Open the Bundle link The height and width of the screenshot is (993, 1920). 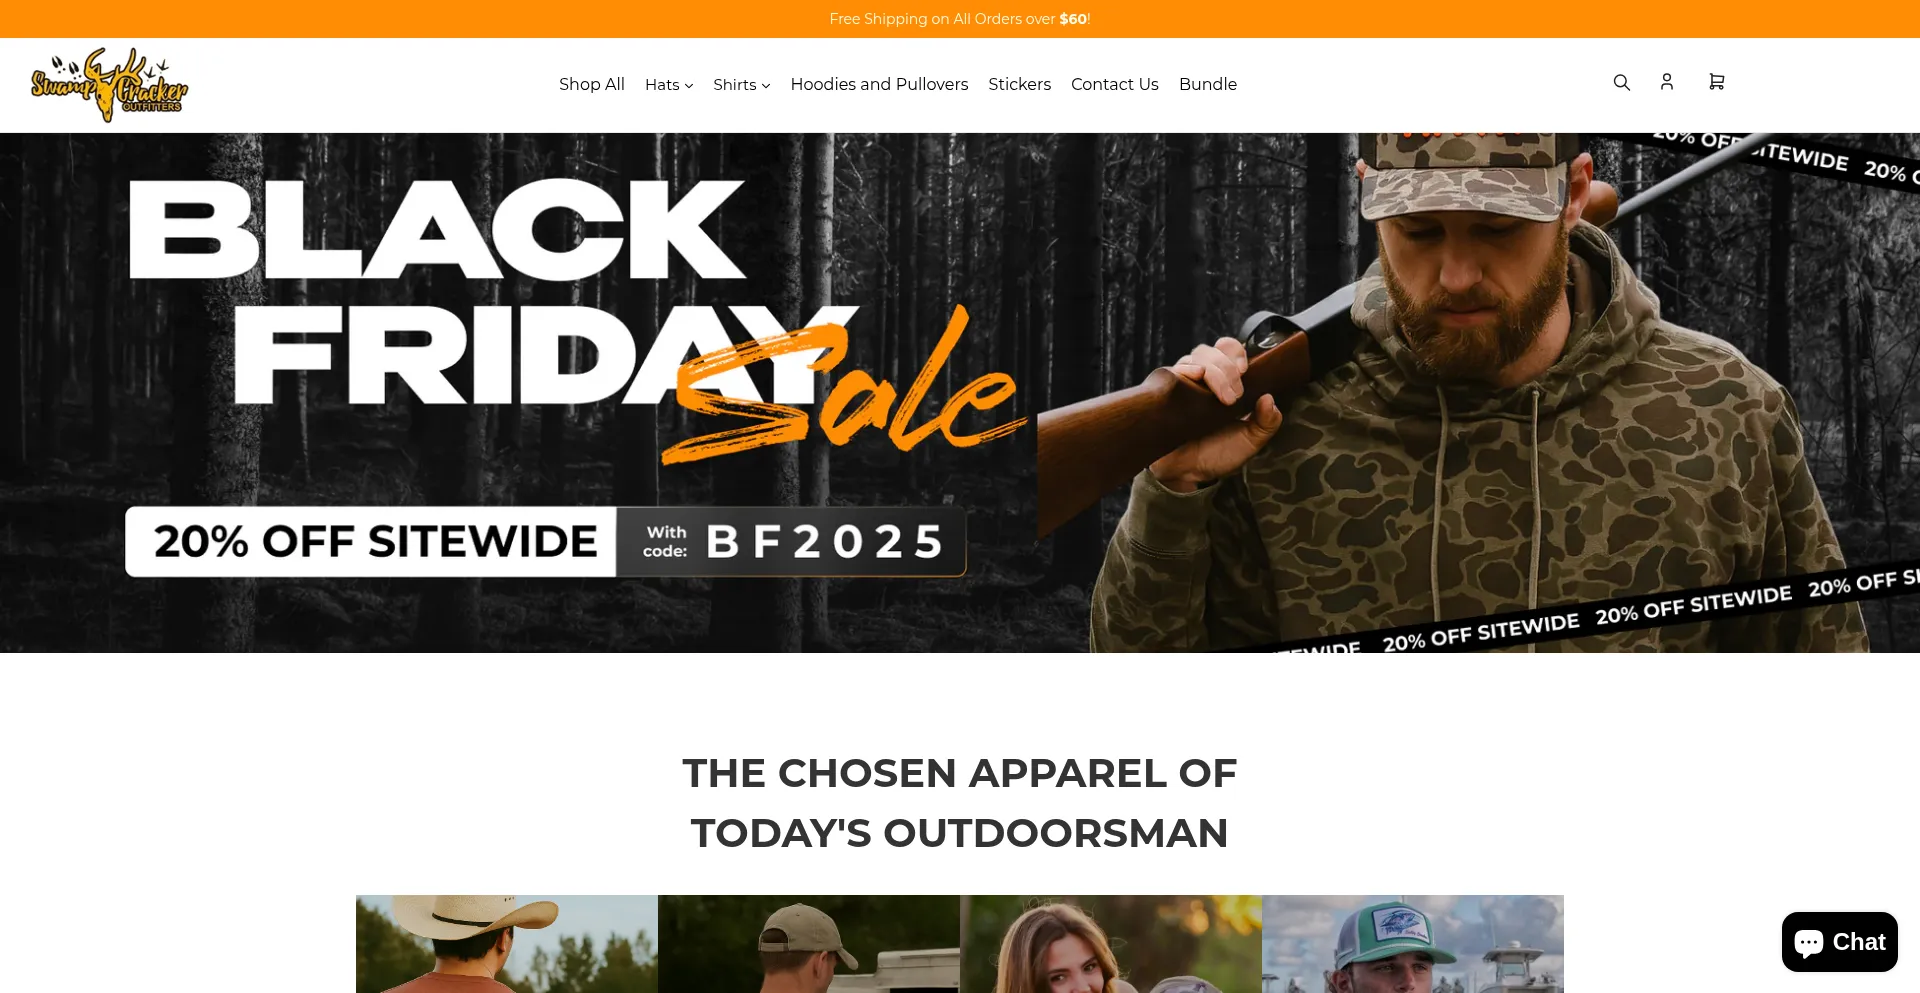point(1207,84)
